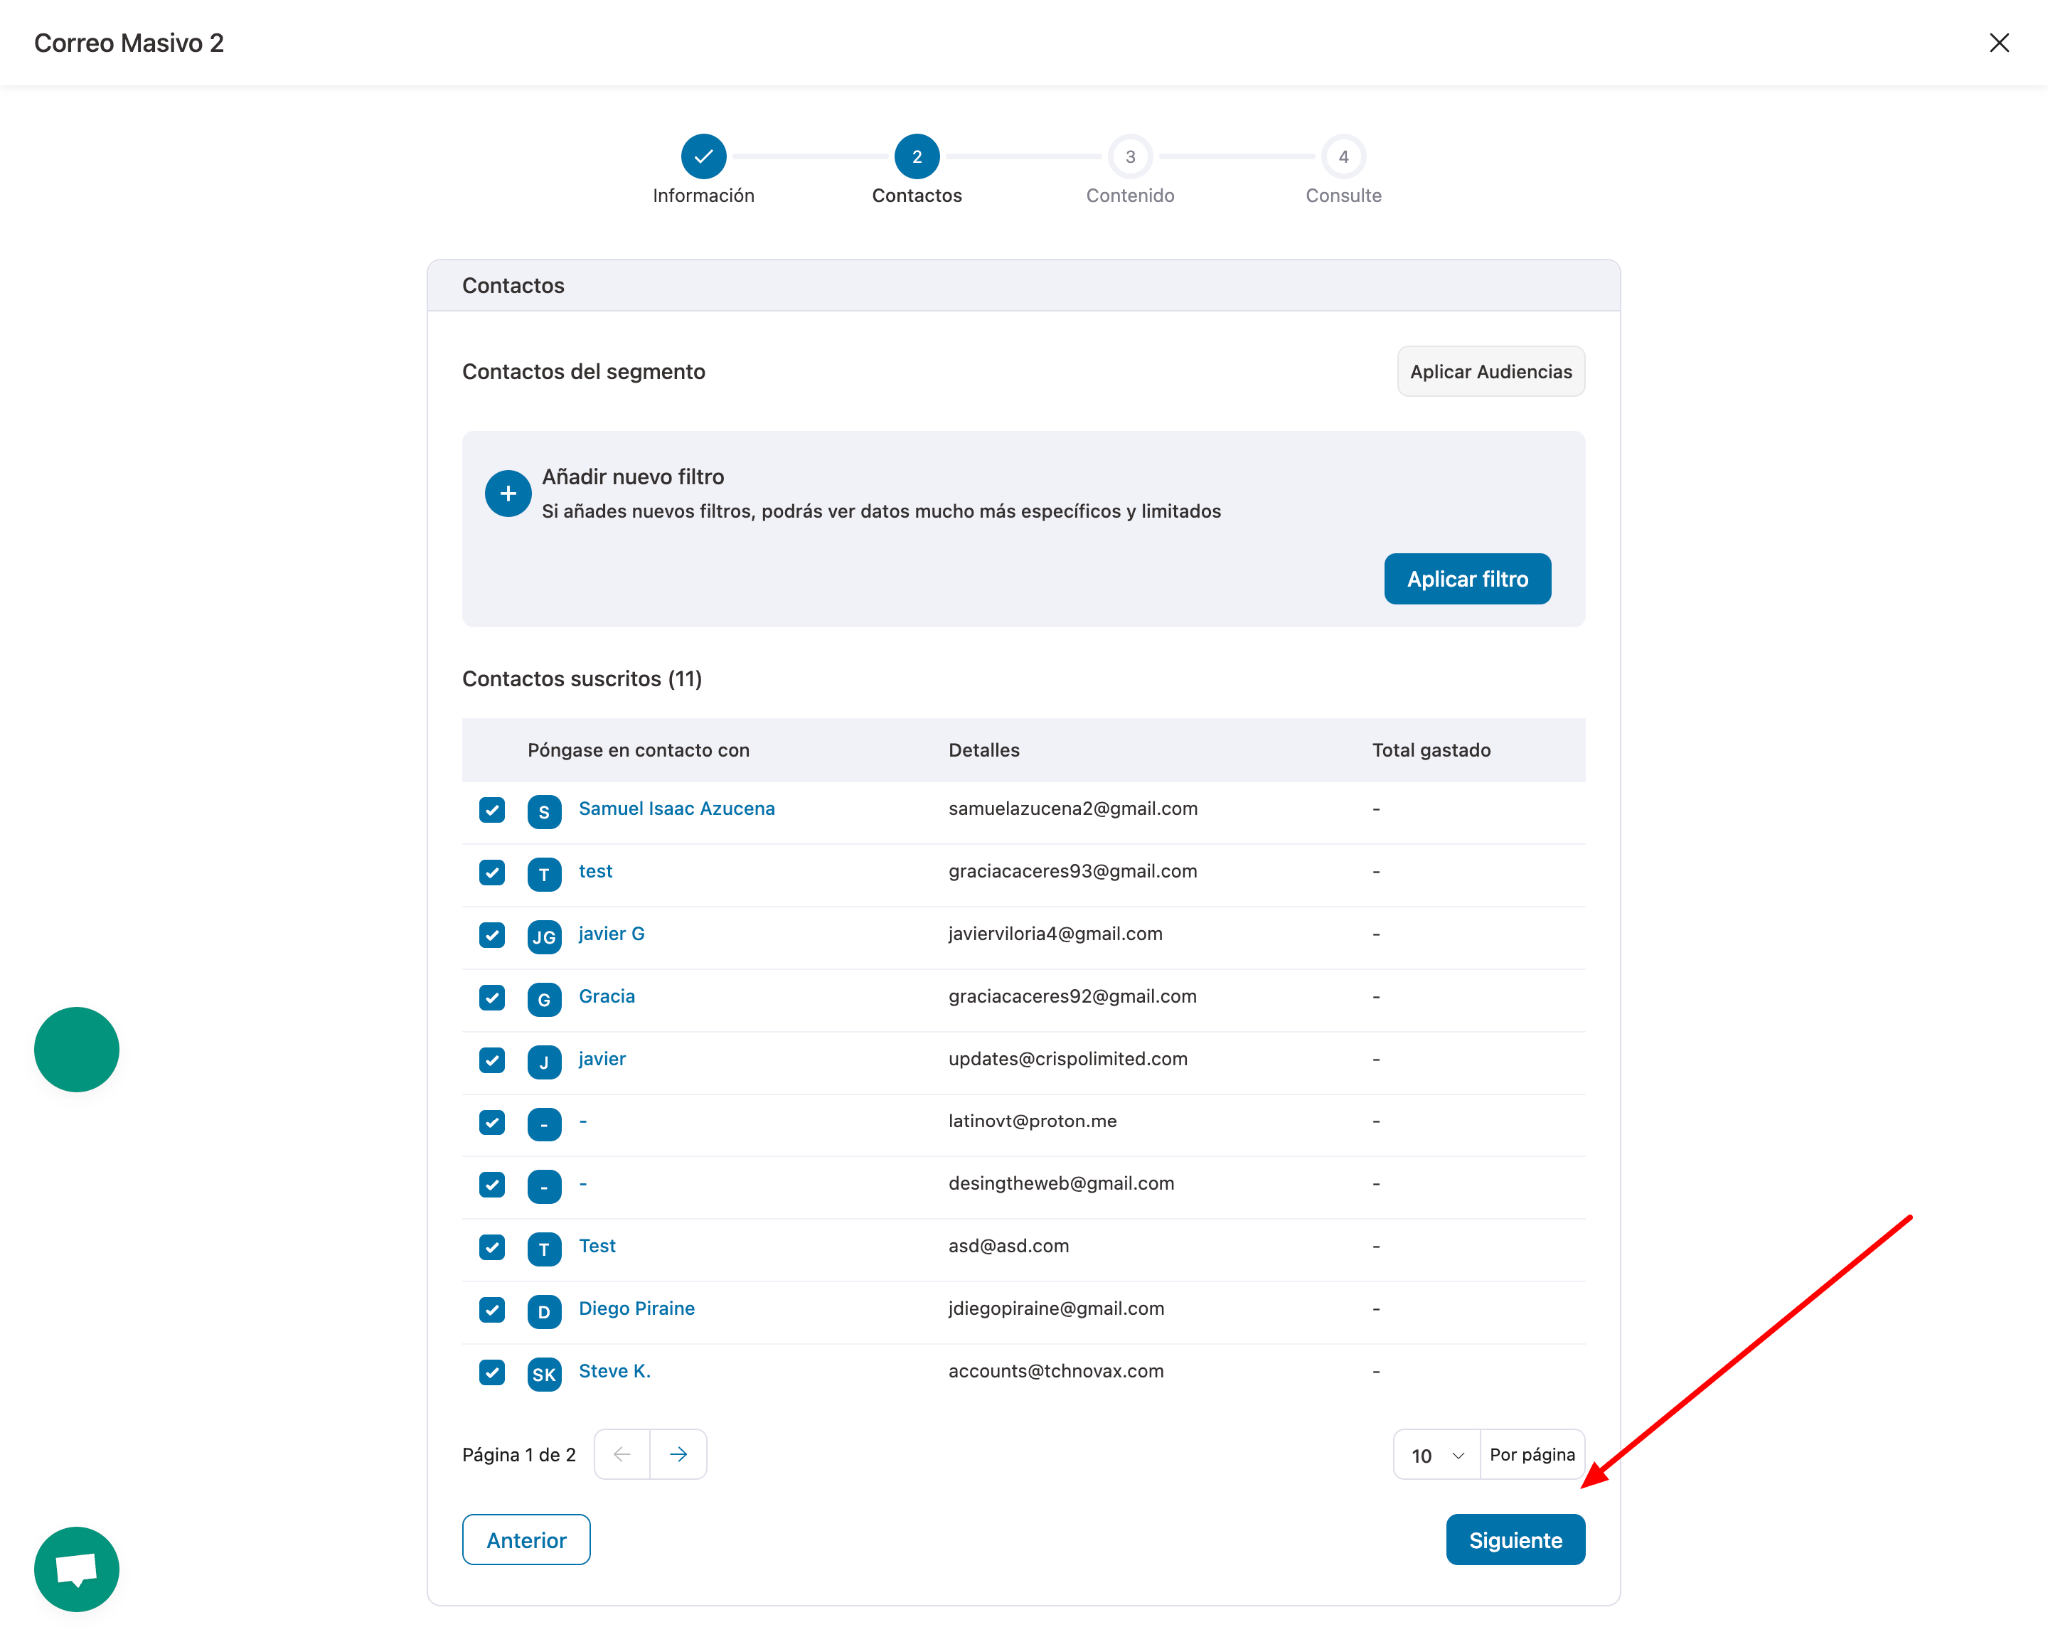This screenshot has height=1641, width=2048.
Task: Click the SK avatar for Steve K.
Action: (x=544, y=1374)
